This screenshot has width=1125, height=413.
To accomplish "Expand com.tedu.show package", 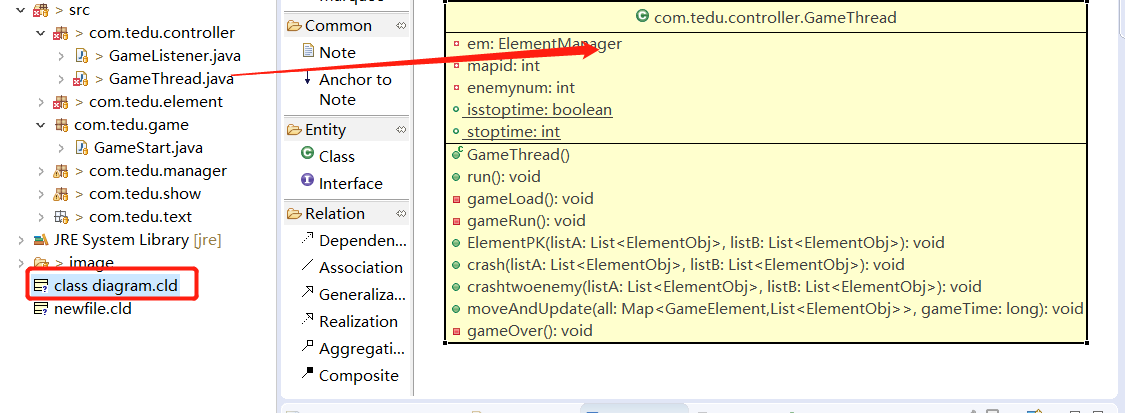I will click(x=41, y=194).
